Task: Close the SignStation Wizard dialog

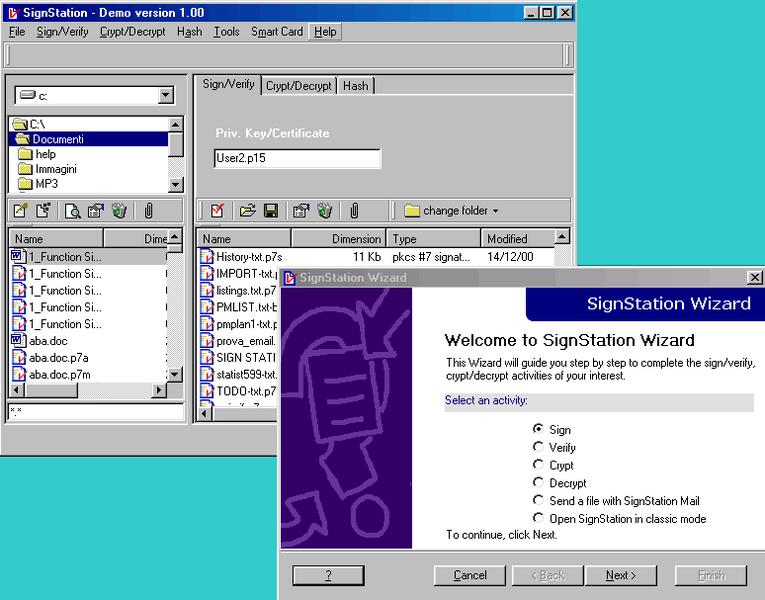Action: click(754, 278)
